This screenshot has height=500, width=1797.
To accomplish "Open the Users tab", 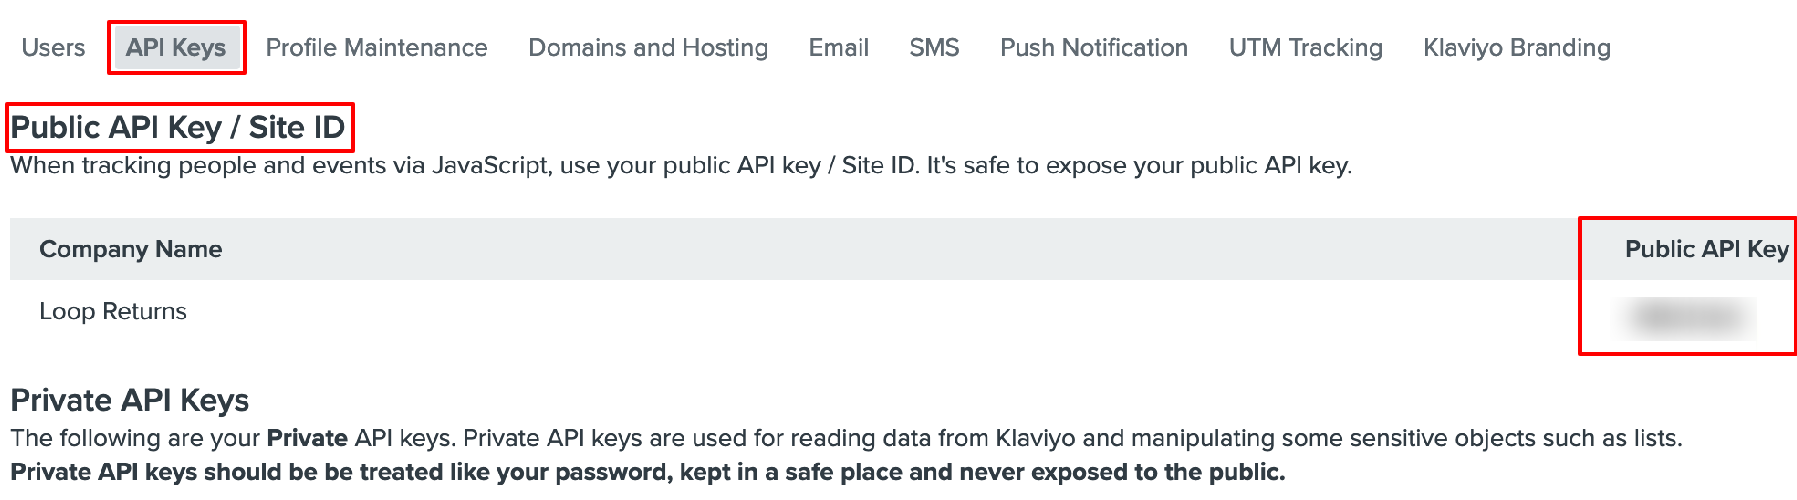I will [x=53, y=48].
